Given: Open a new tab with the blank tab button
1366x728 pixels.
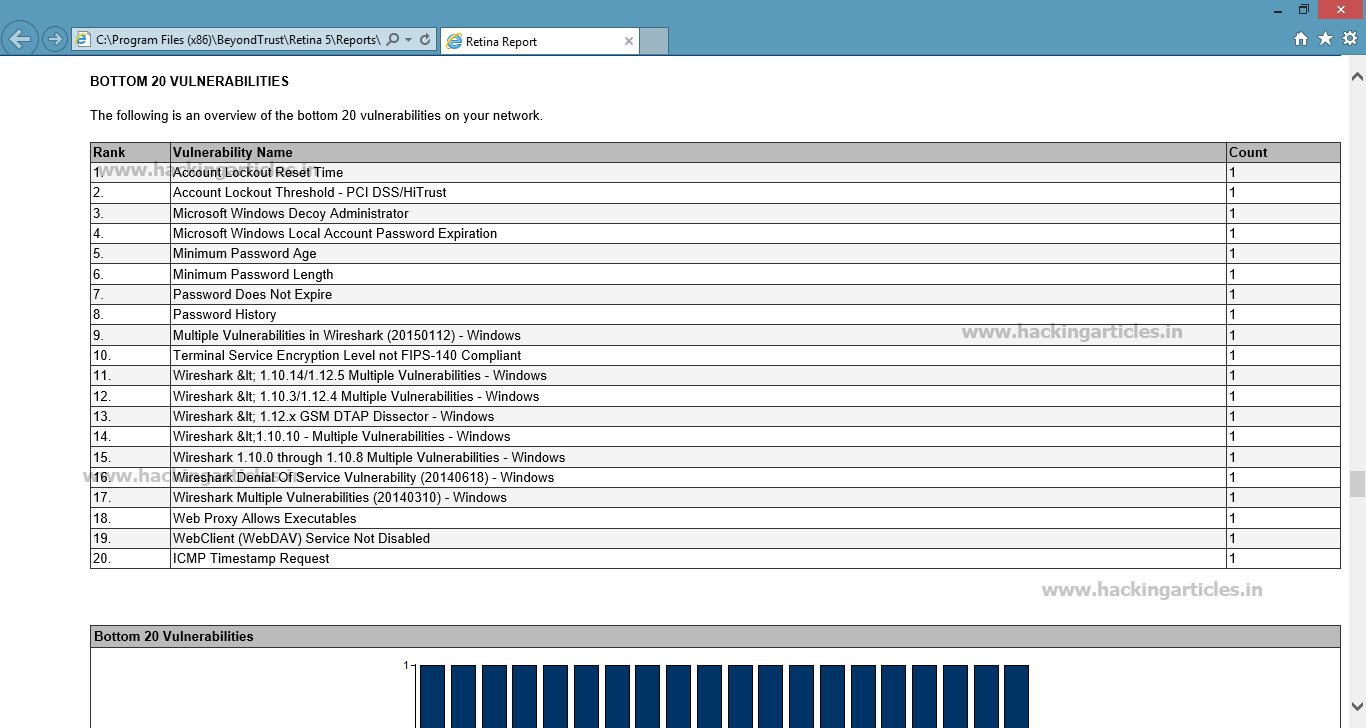Looking at the screenshot, I should tap(654, 41).
